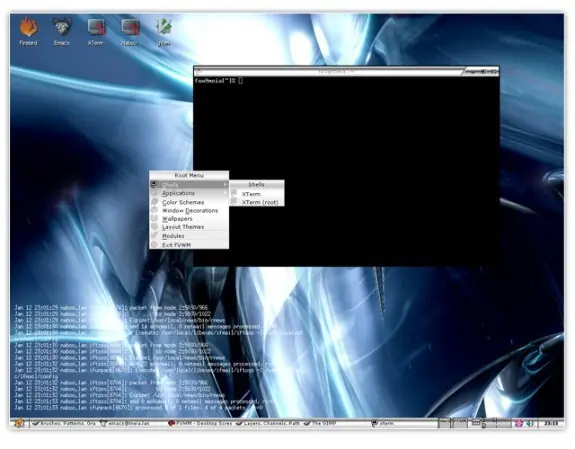
Task: Expand the Applications submenu arrow
Action: pyautogui.click(x=225, y=193)
